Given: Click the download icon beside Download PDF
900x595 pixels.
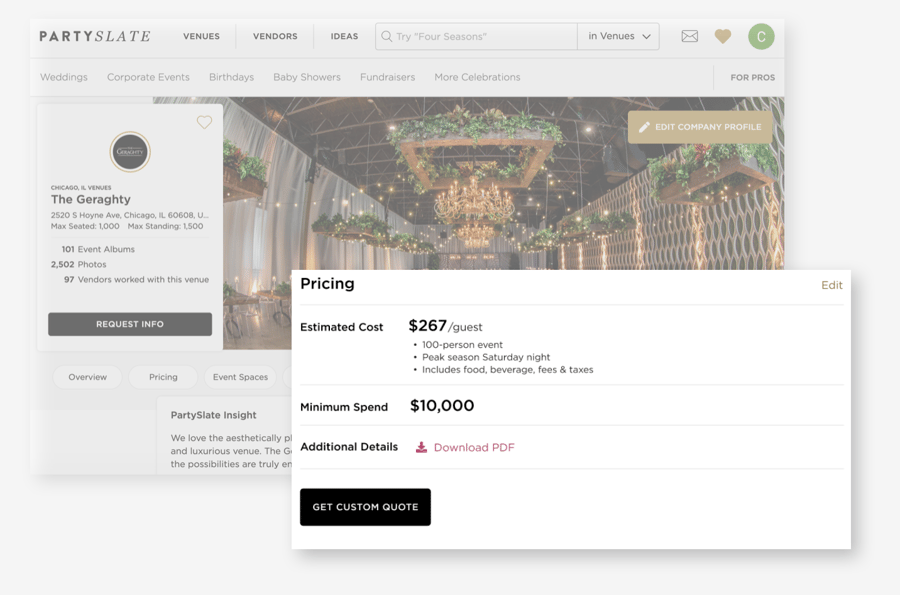Looking at the screenshot, I should click(x=424, y=448).
